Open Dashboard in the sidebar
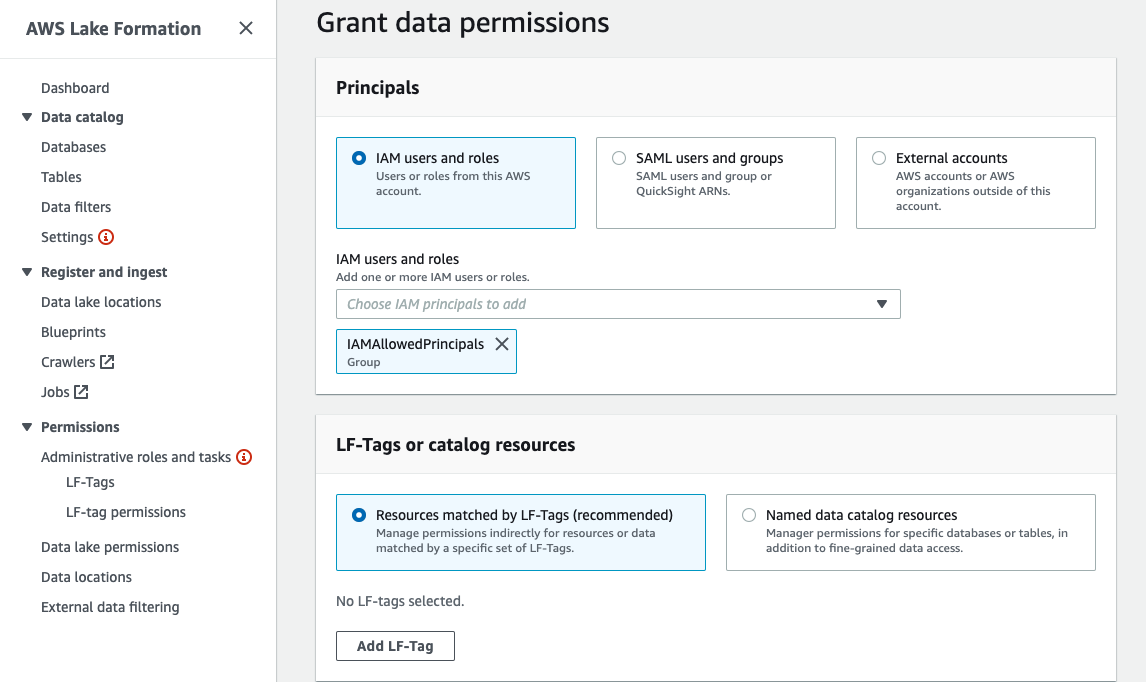Screen dimensions: 1146x682 click(x=75, y=88)
